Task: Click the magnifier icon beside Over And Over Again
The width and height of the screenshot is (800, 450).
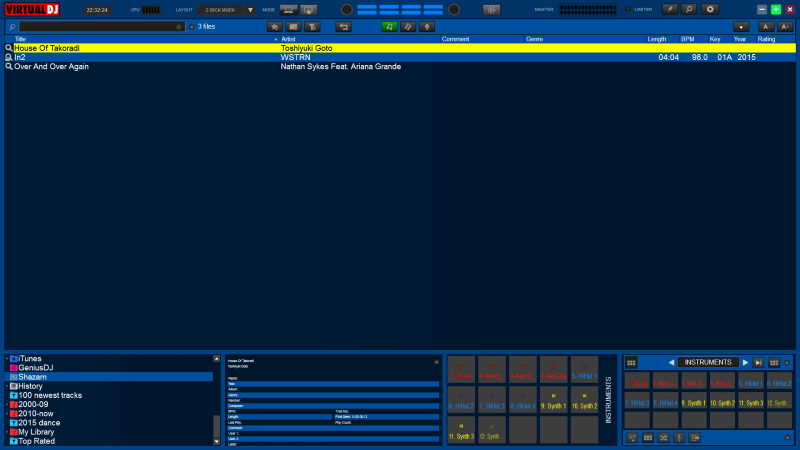Action: (x=9, y=66)
